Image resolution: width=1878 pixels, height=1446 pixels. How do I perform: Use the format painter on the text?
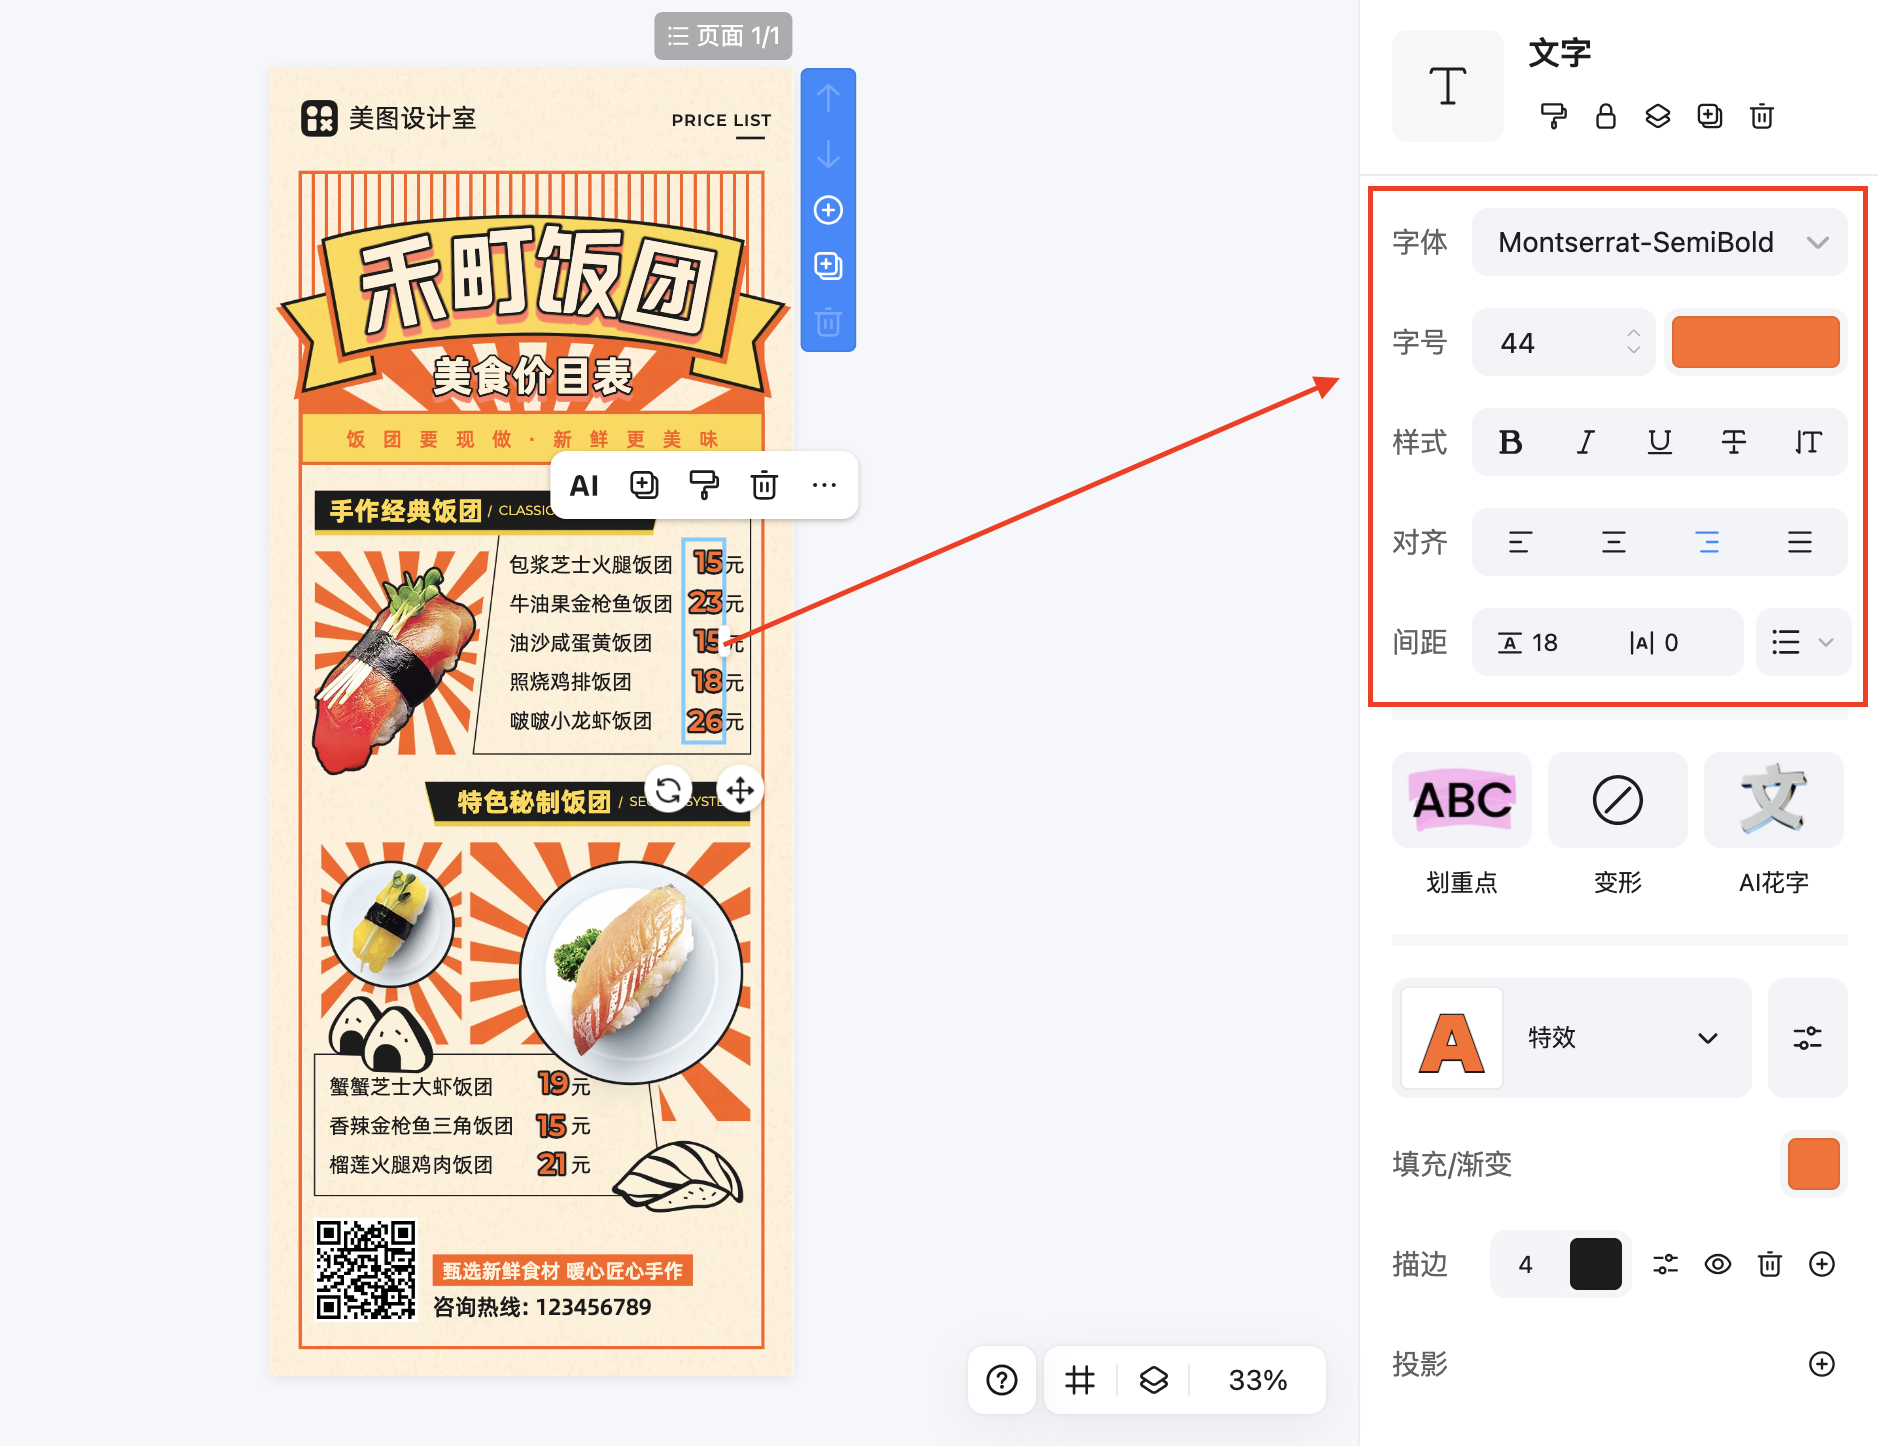point(1552,117)
